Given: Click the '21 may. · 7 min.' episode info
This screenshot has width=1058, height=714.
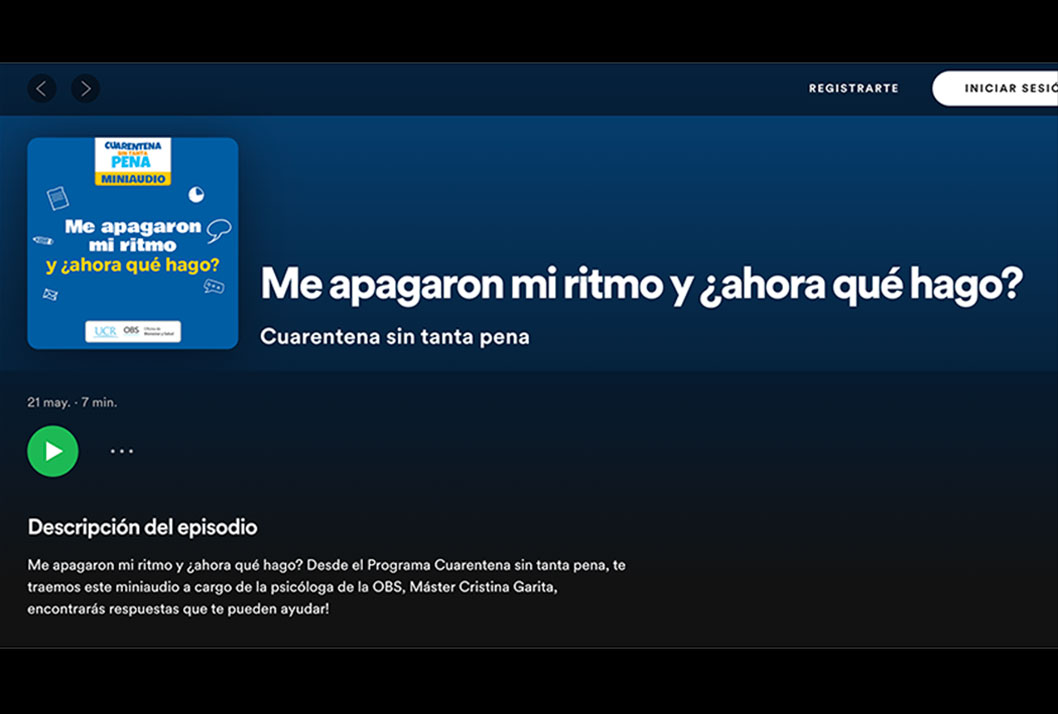Looking at the screenshot, I should point(72,402).
